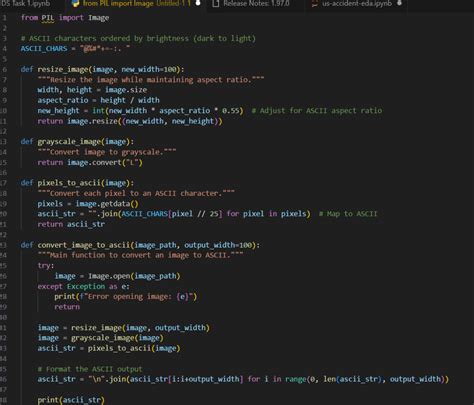Click the docstring 'Convert each pixel to an ASCII character.'
This screenshot has height=405, width=474.
[x=136, y=193]
